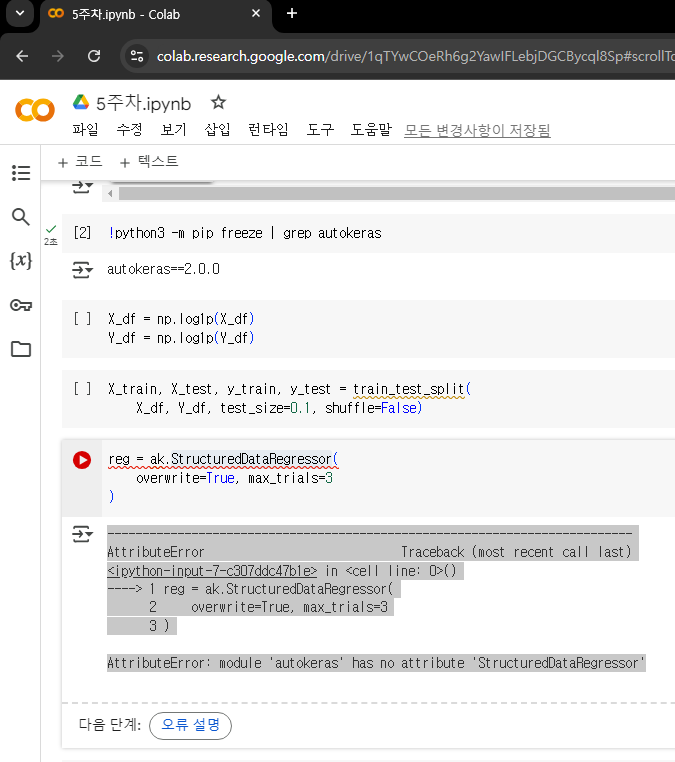
Task: Open the ipython-input-7 traceback link
Action: click(212, 571)
